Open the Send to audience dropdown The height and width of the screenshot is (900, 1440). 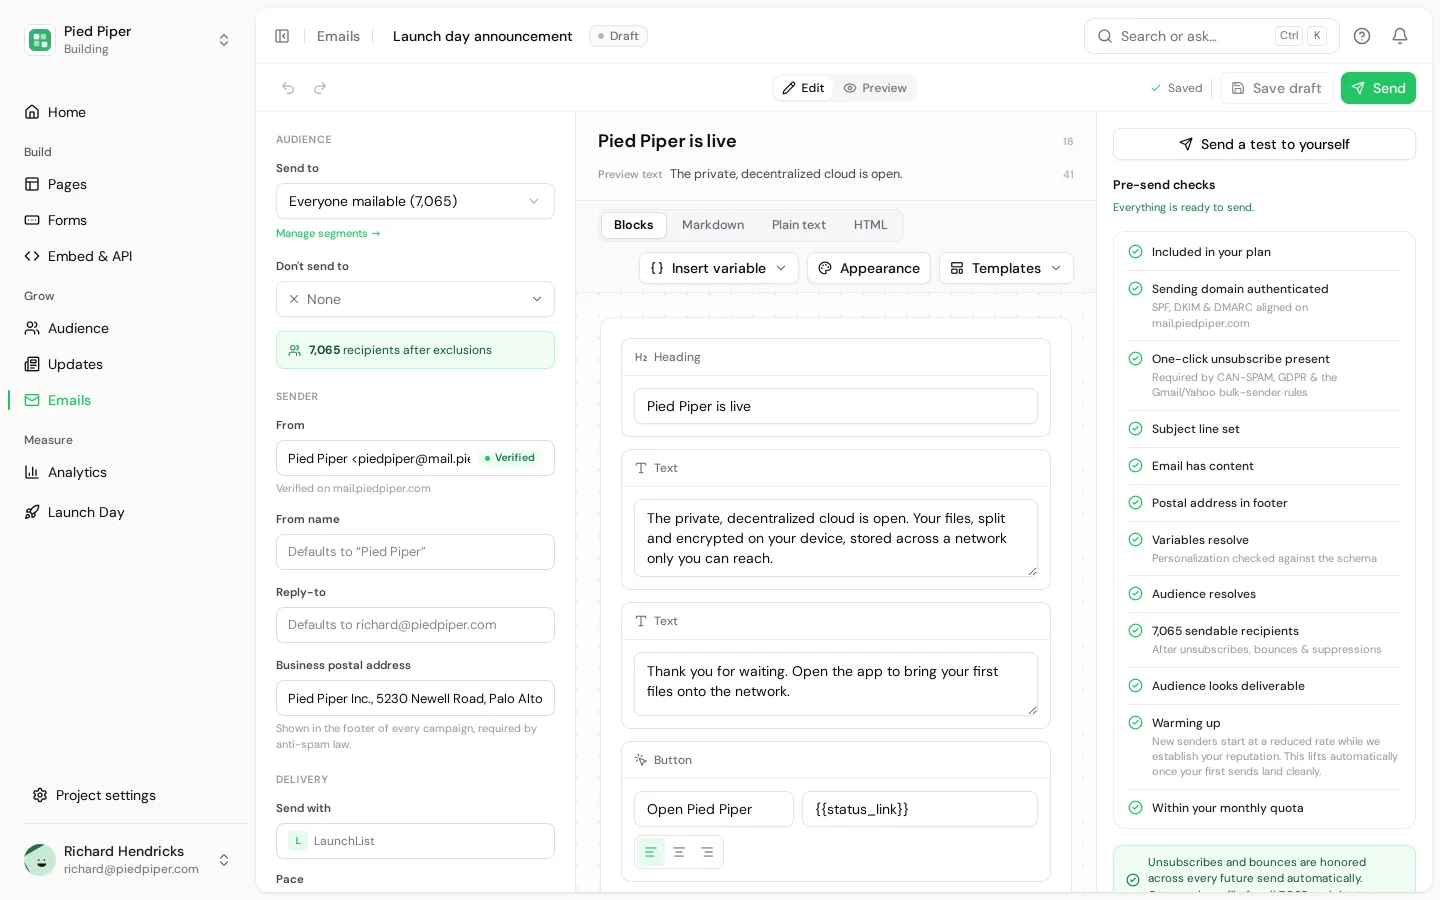(x=415, y=201)
